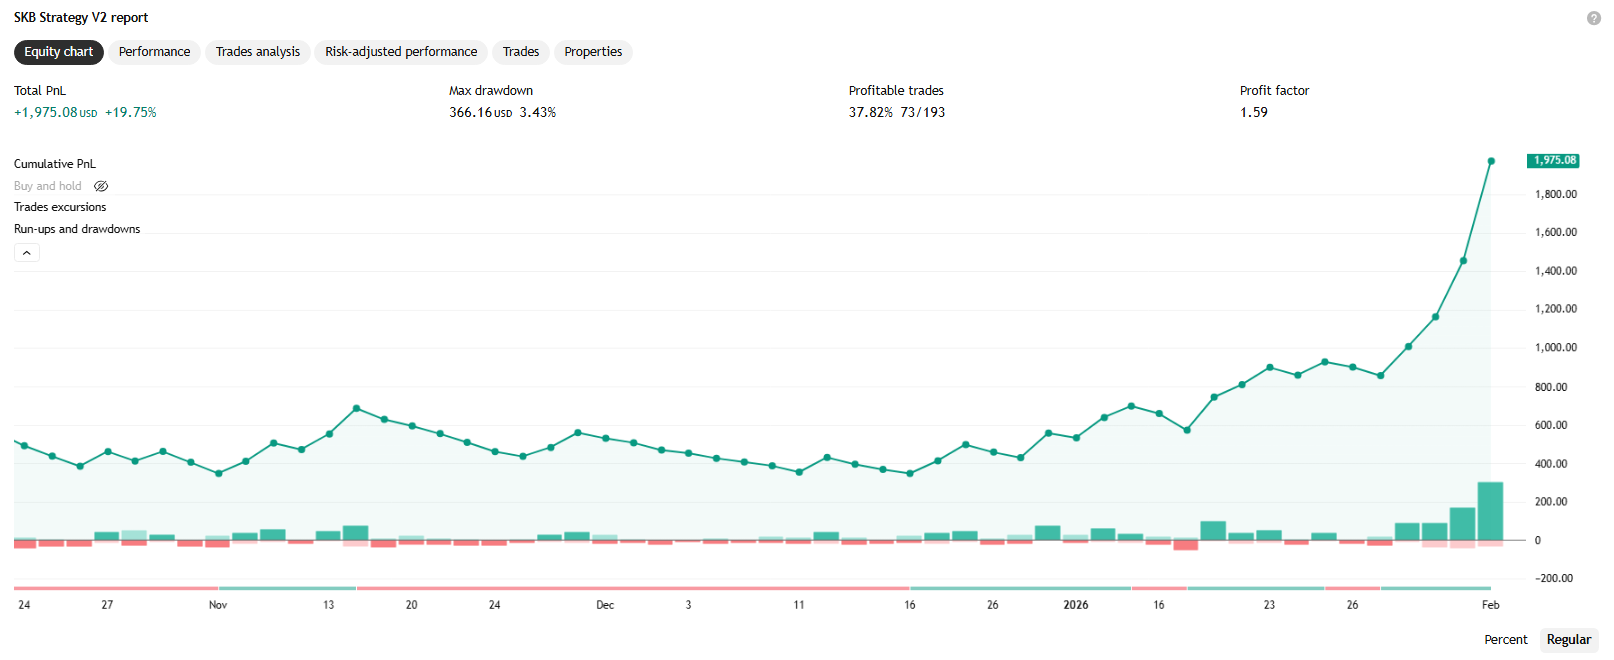The width and height of the screenshot is (1614, 660).
Task: Click the Dec date label on the time axis
Action: pos(605,605)
